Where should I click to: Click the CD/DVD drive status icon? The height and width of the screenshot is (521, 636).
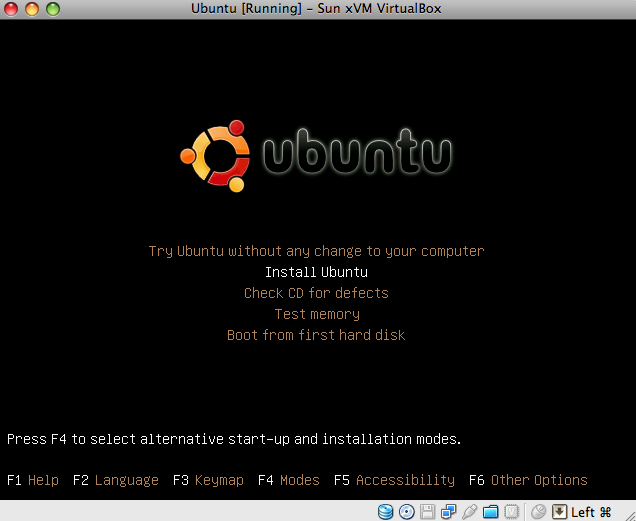(406, 512)
